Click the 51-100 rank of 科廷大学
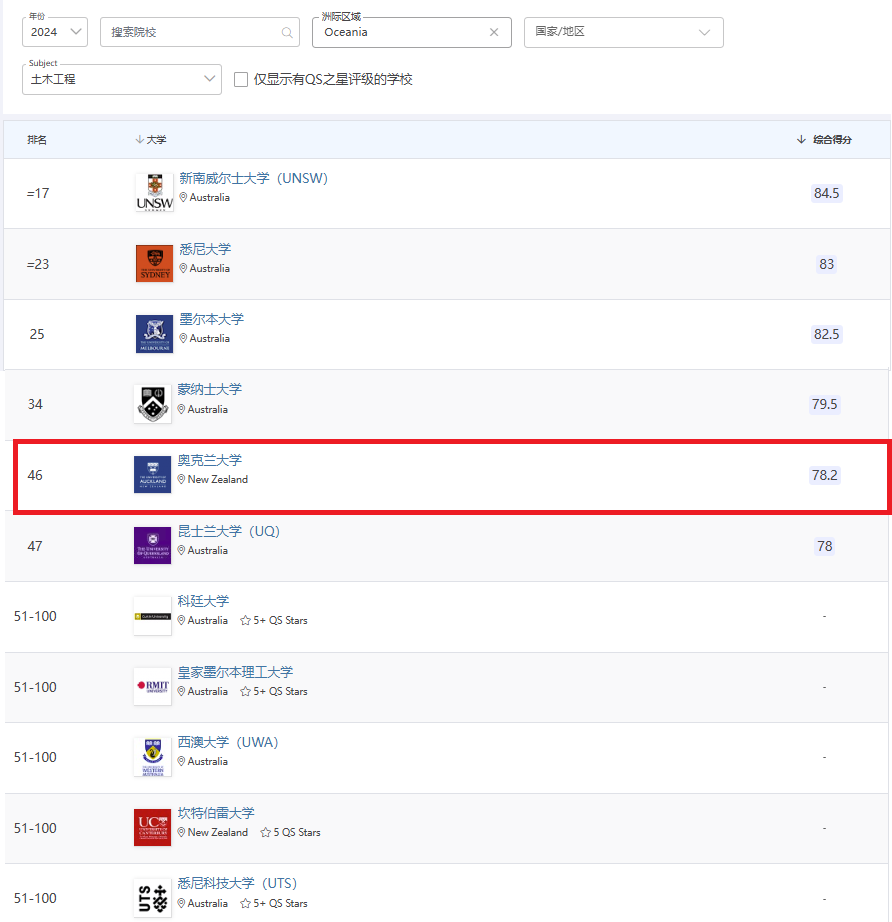 tap(35, 616)
